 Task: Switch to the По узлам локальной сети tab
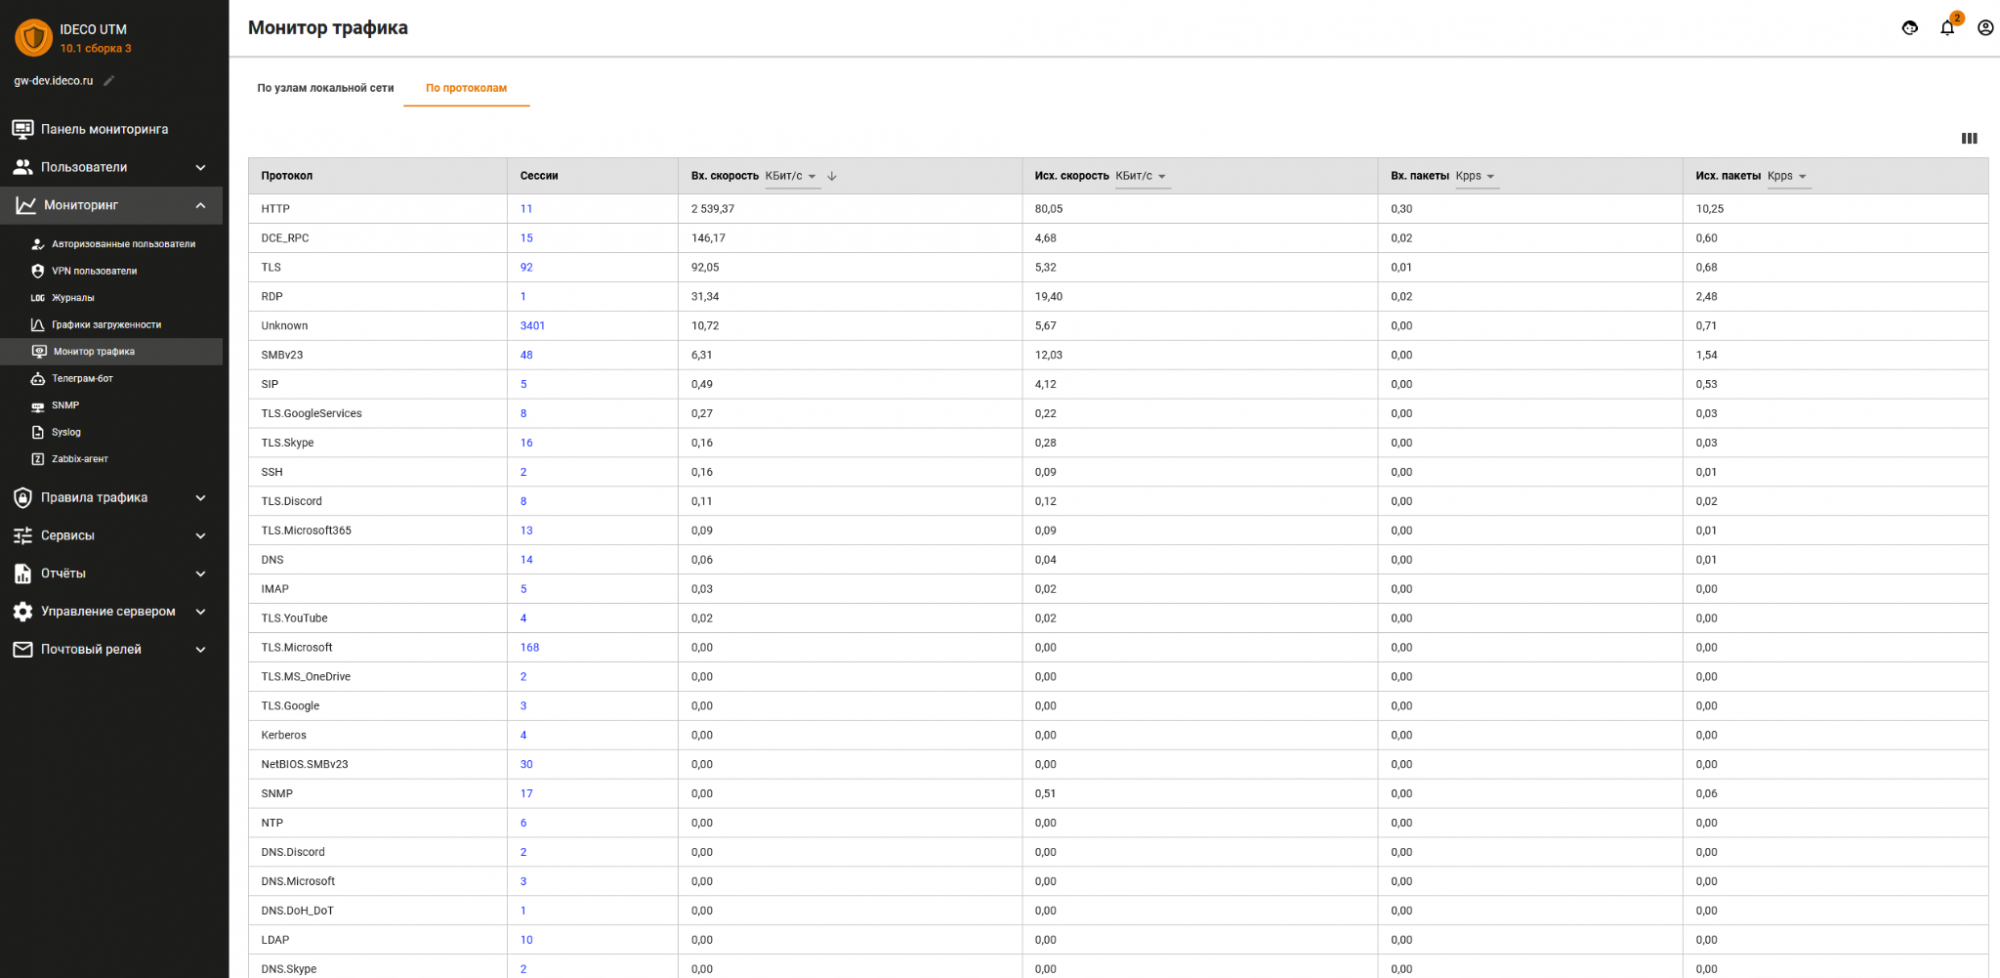coord(325,88)
